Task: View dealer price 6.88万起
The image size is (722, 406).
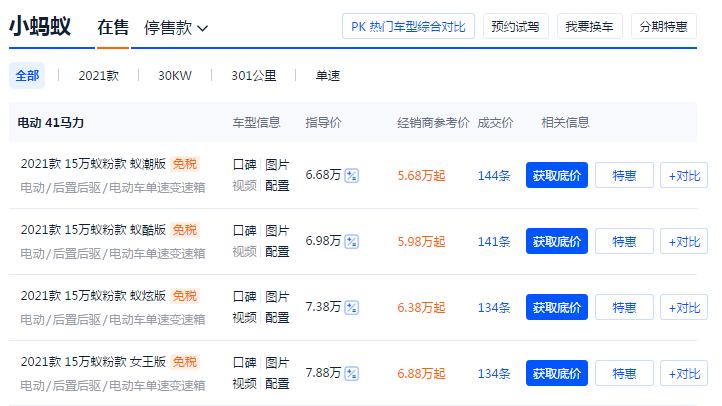Action: point(421,373)
